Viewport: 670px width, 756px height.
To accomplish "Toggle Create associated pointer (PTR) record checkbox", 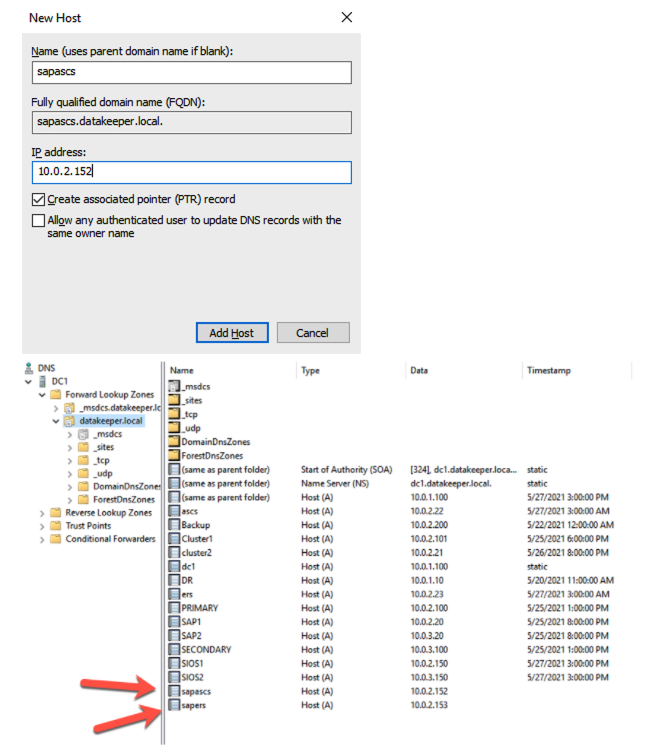I will pyautogui.click(x=38, y=199).
